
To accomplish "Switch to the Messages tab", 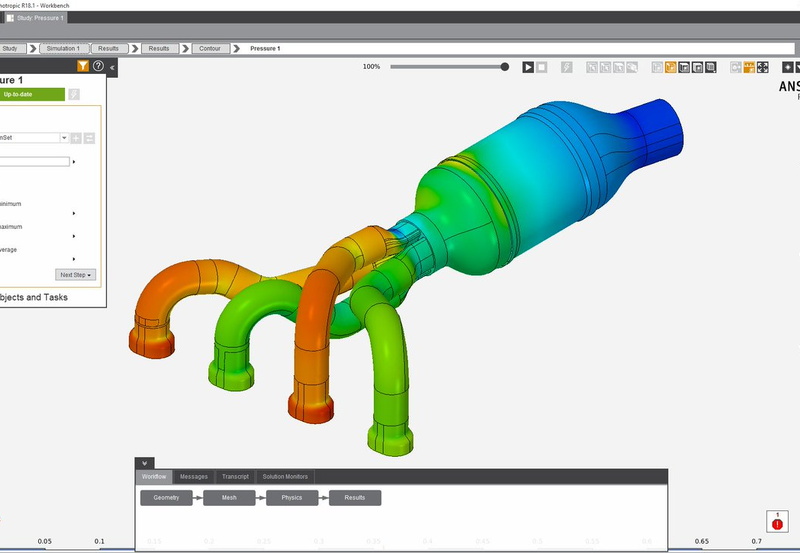I will 194,477.
